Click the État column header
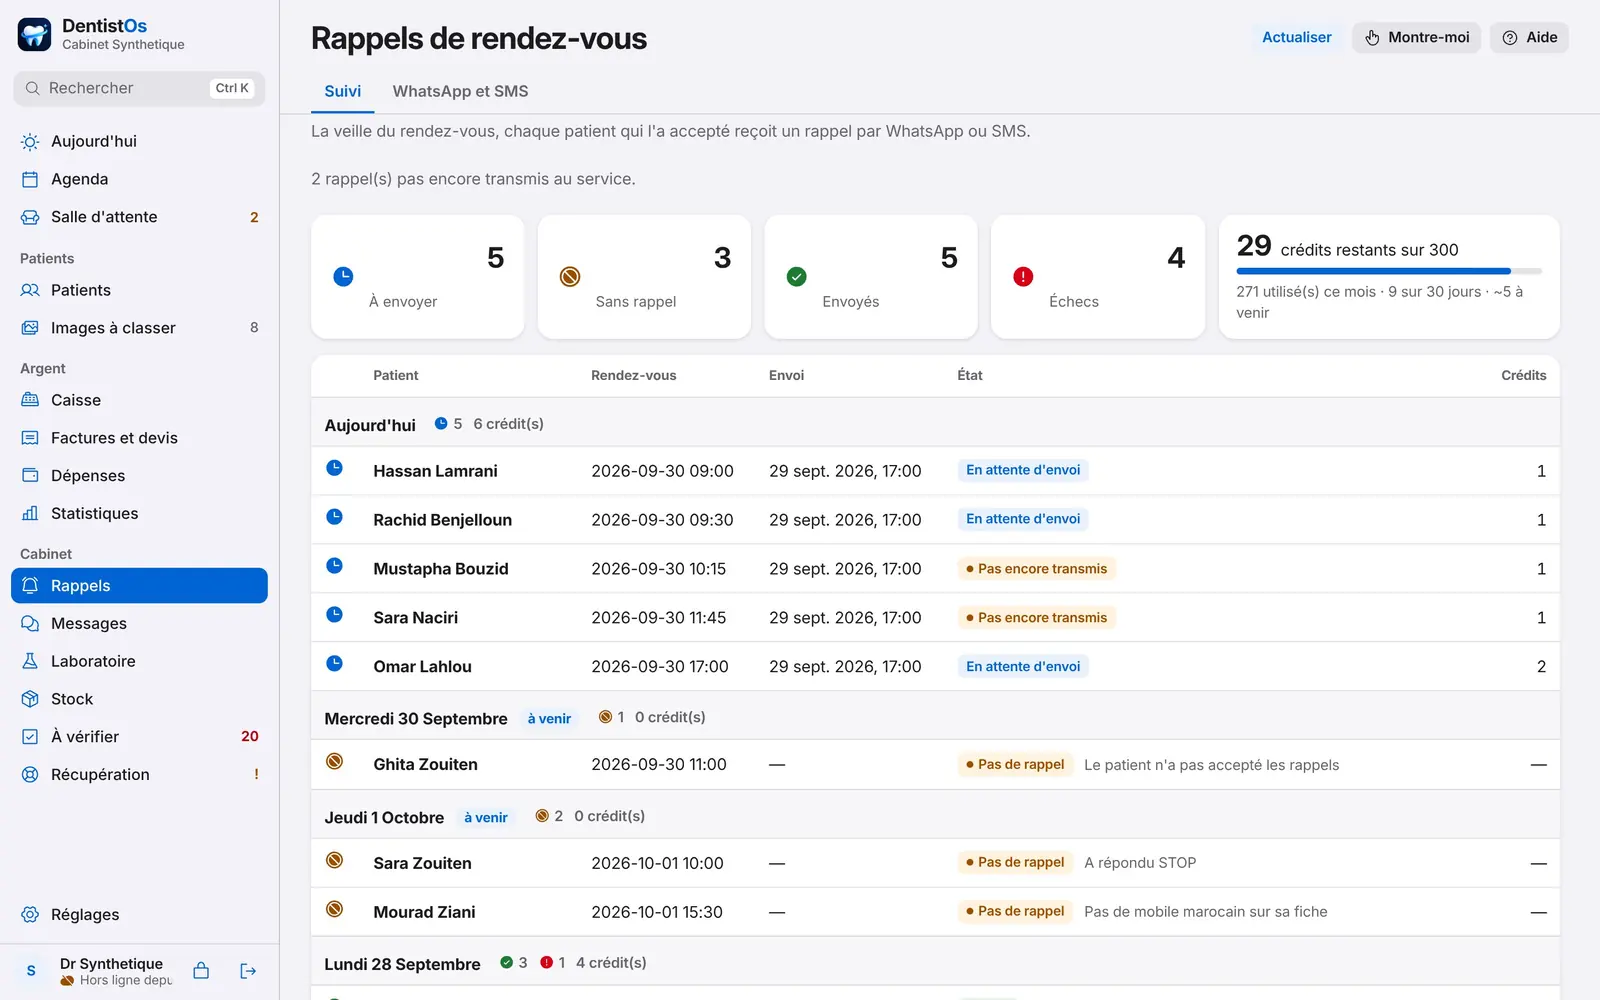 (969, 375)
